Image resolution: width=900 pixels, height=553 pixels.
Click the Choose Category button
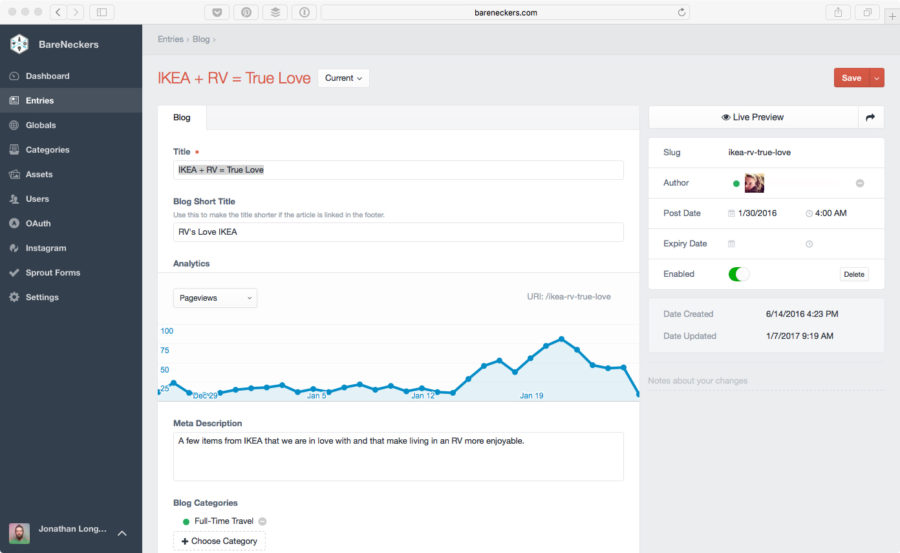click(x=219, y=541)
